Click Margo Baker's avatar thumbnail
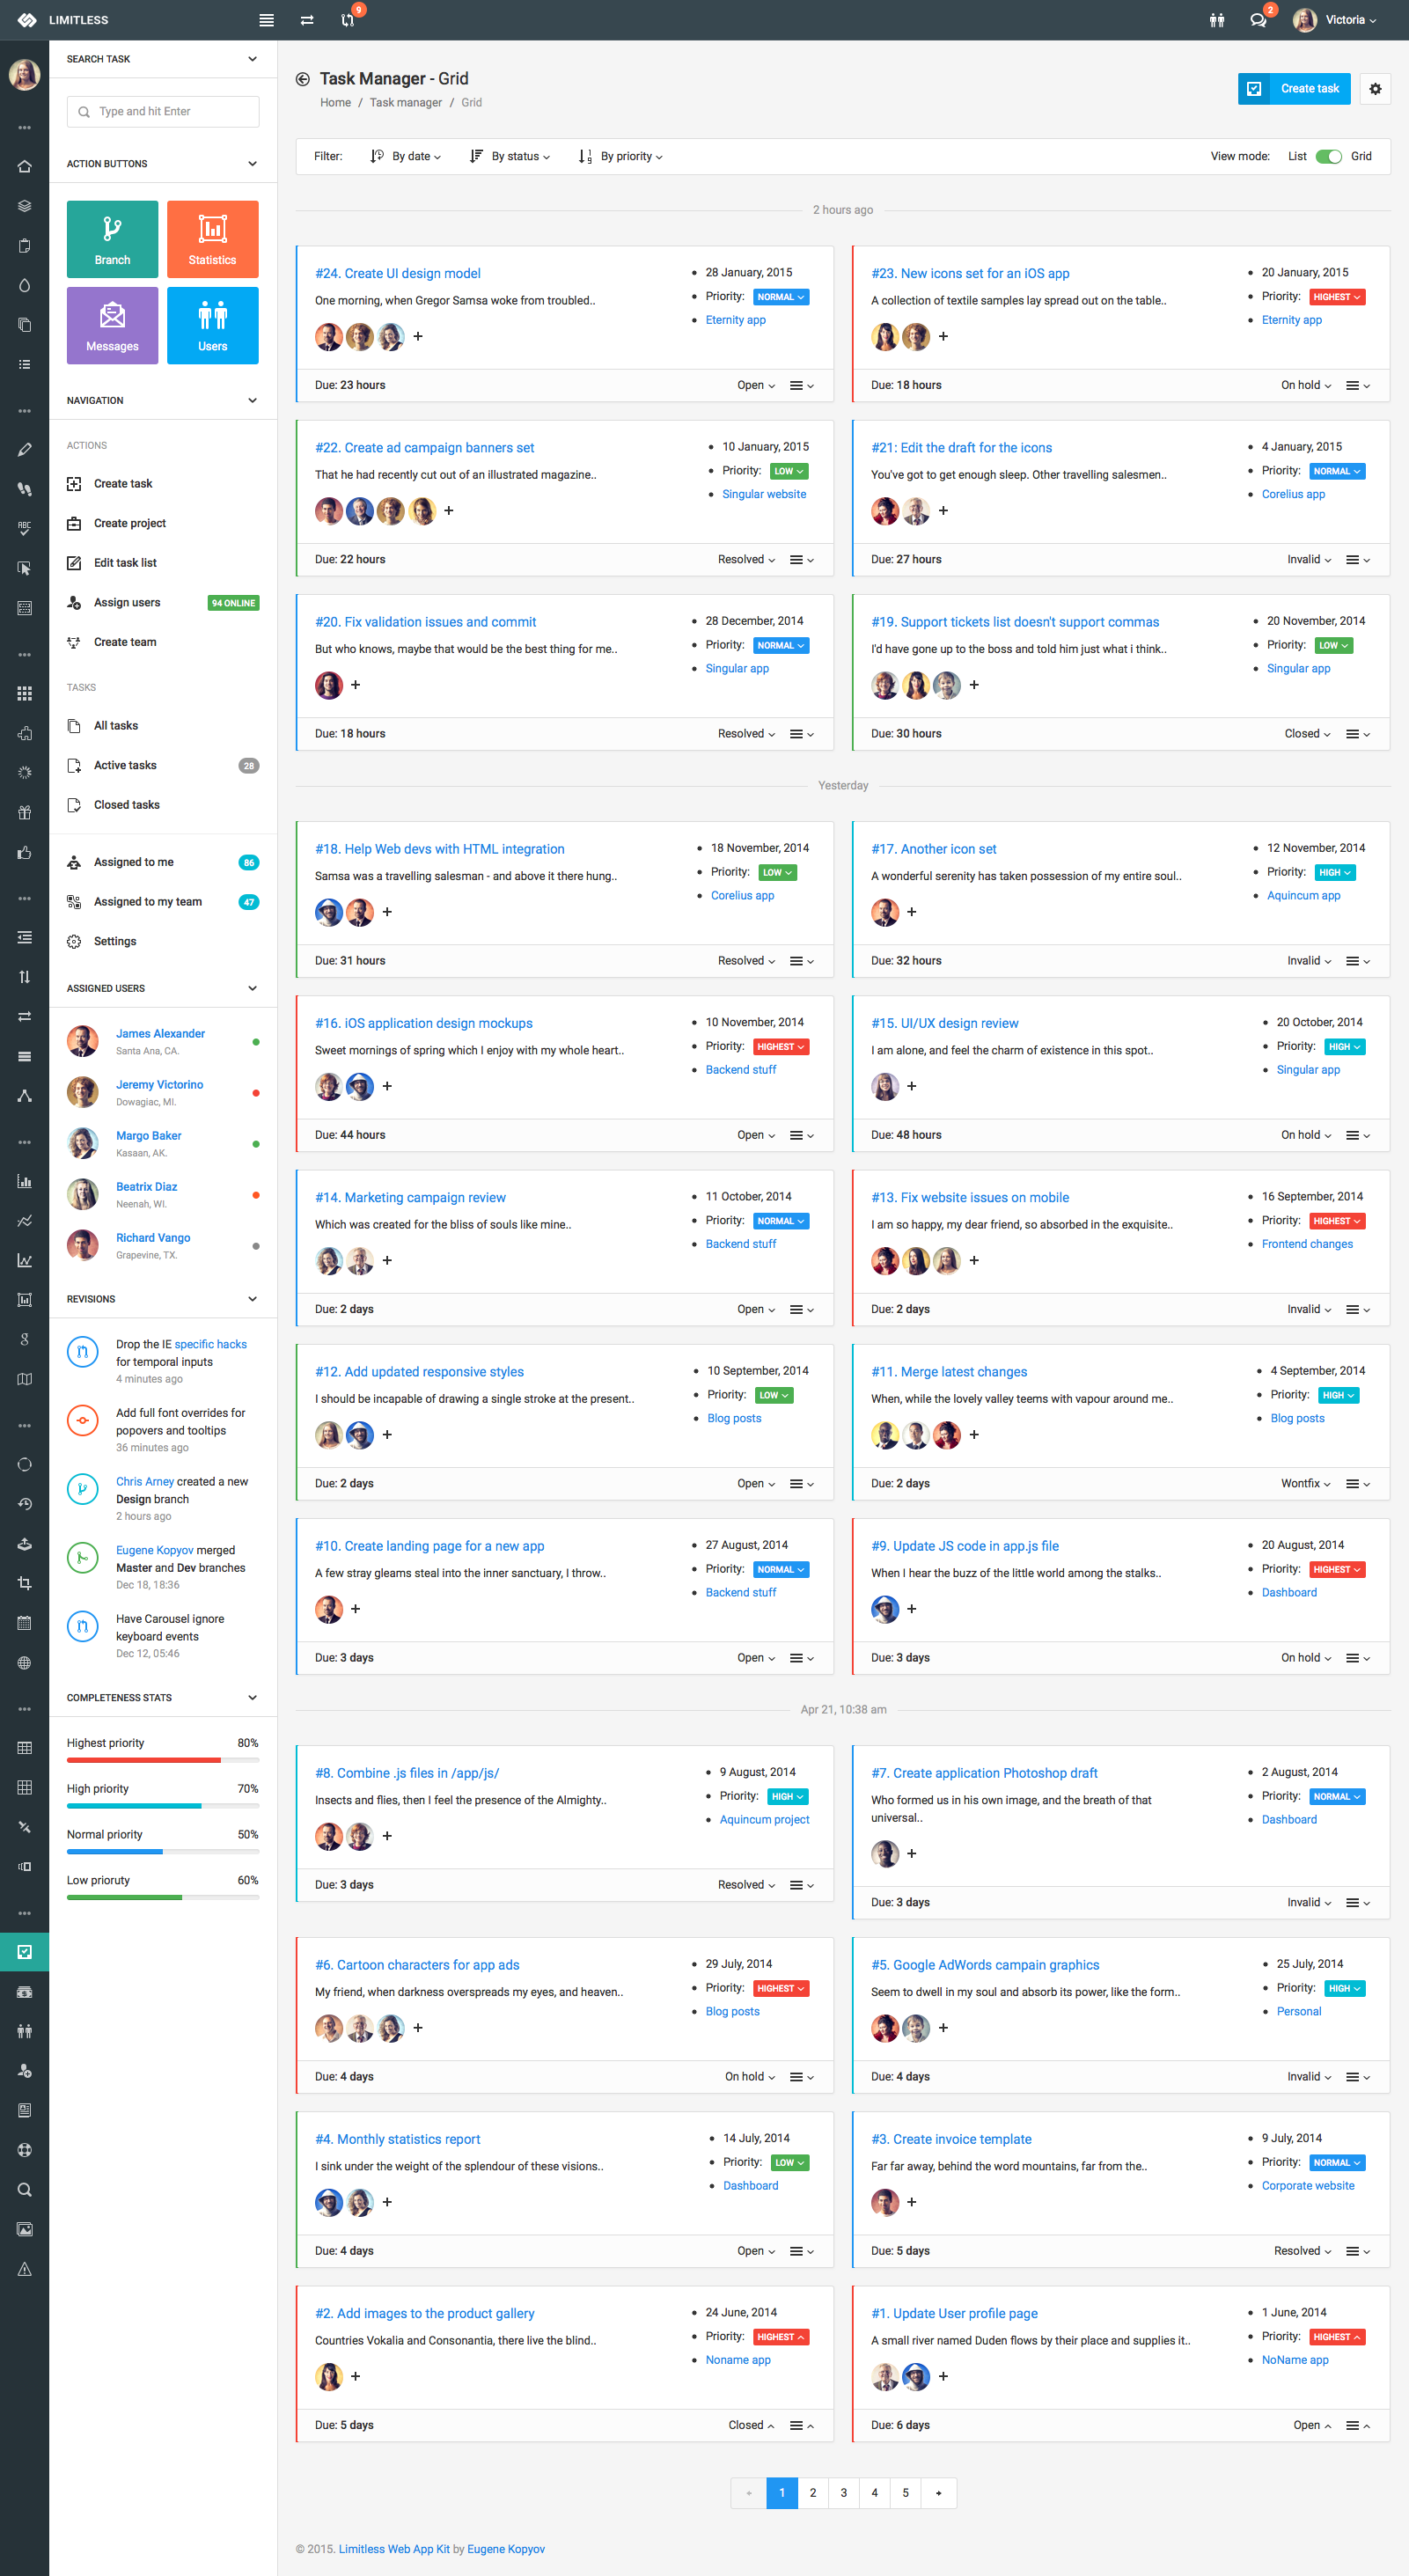The width and height of the screenshot is (1409, 2576). (x=83, y=1143)
